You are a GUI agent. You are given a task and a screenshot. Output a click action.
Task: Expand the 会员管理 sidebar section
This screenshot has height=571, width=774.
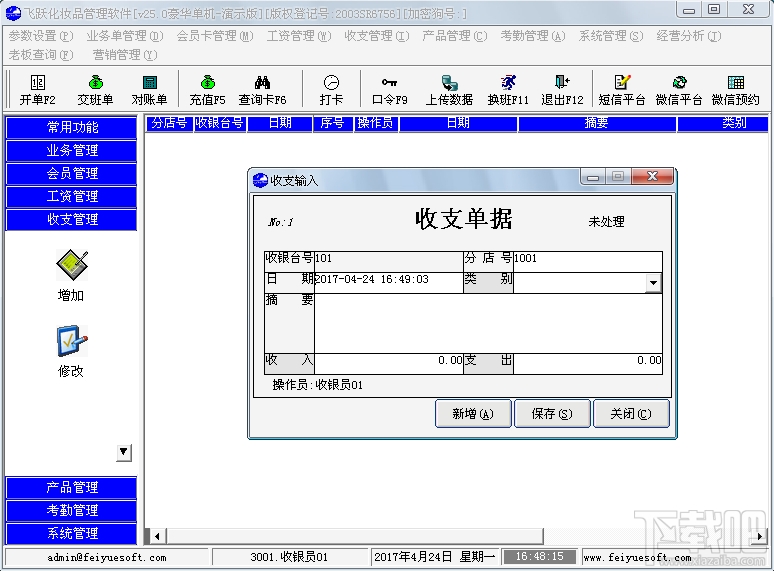click(72, 173)
